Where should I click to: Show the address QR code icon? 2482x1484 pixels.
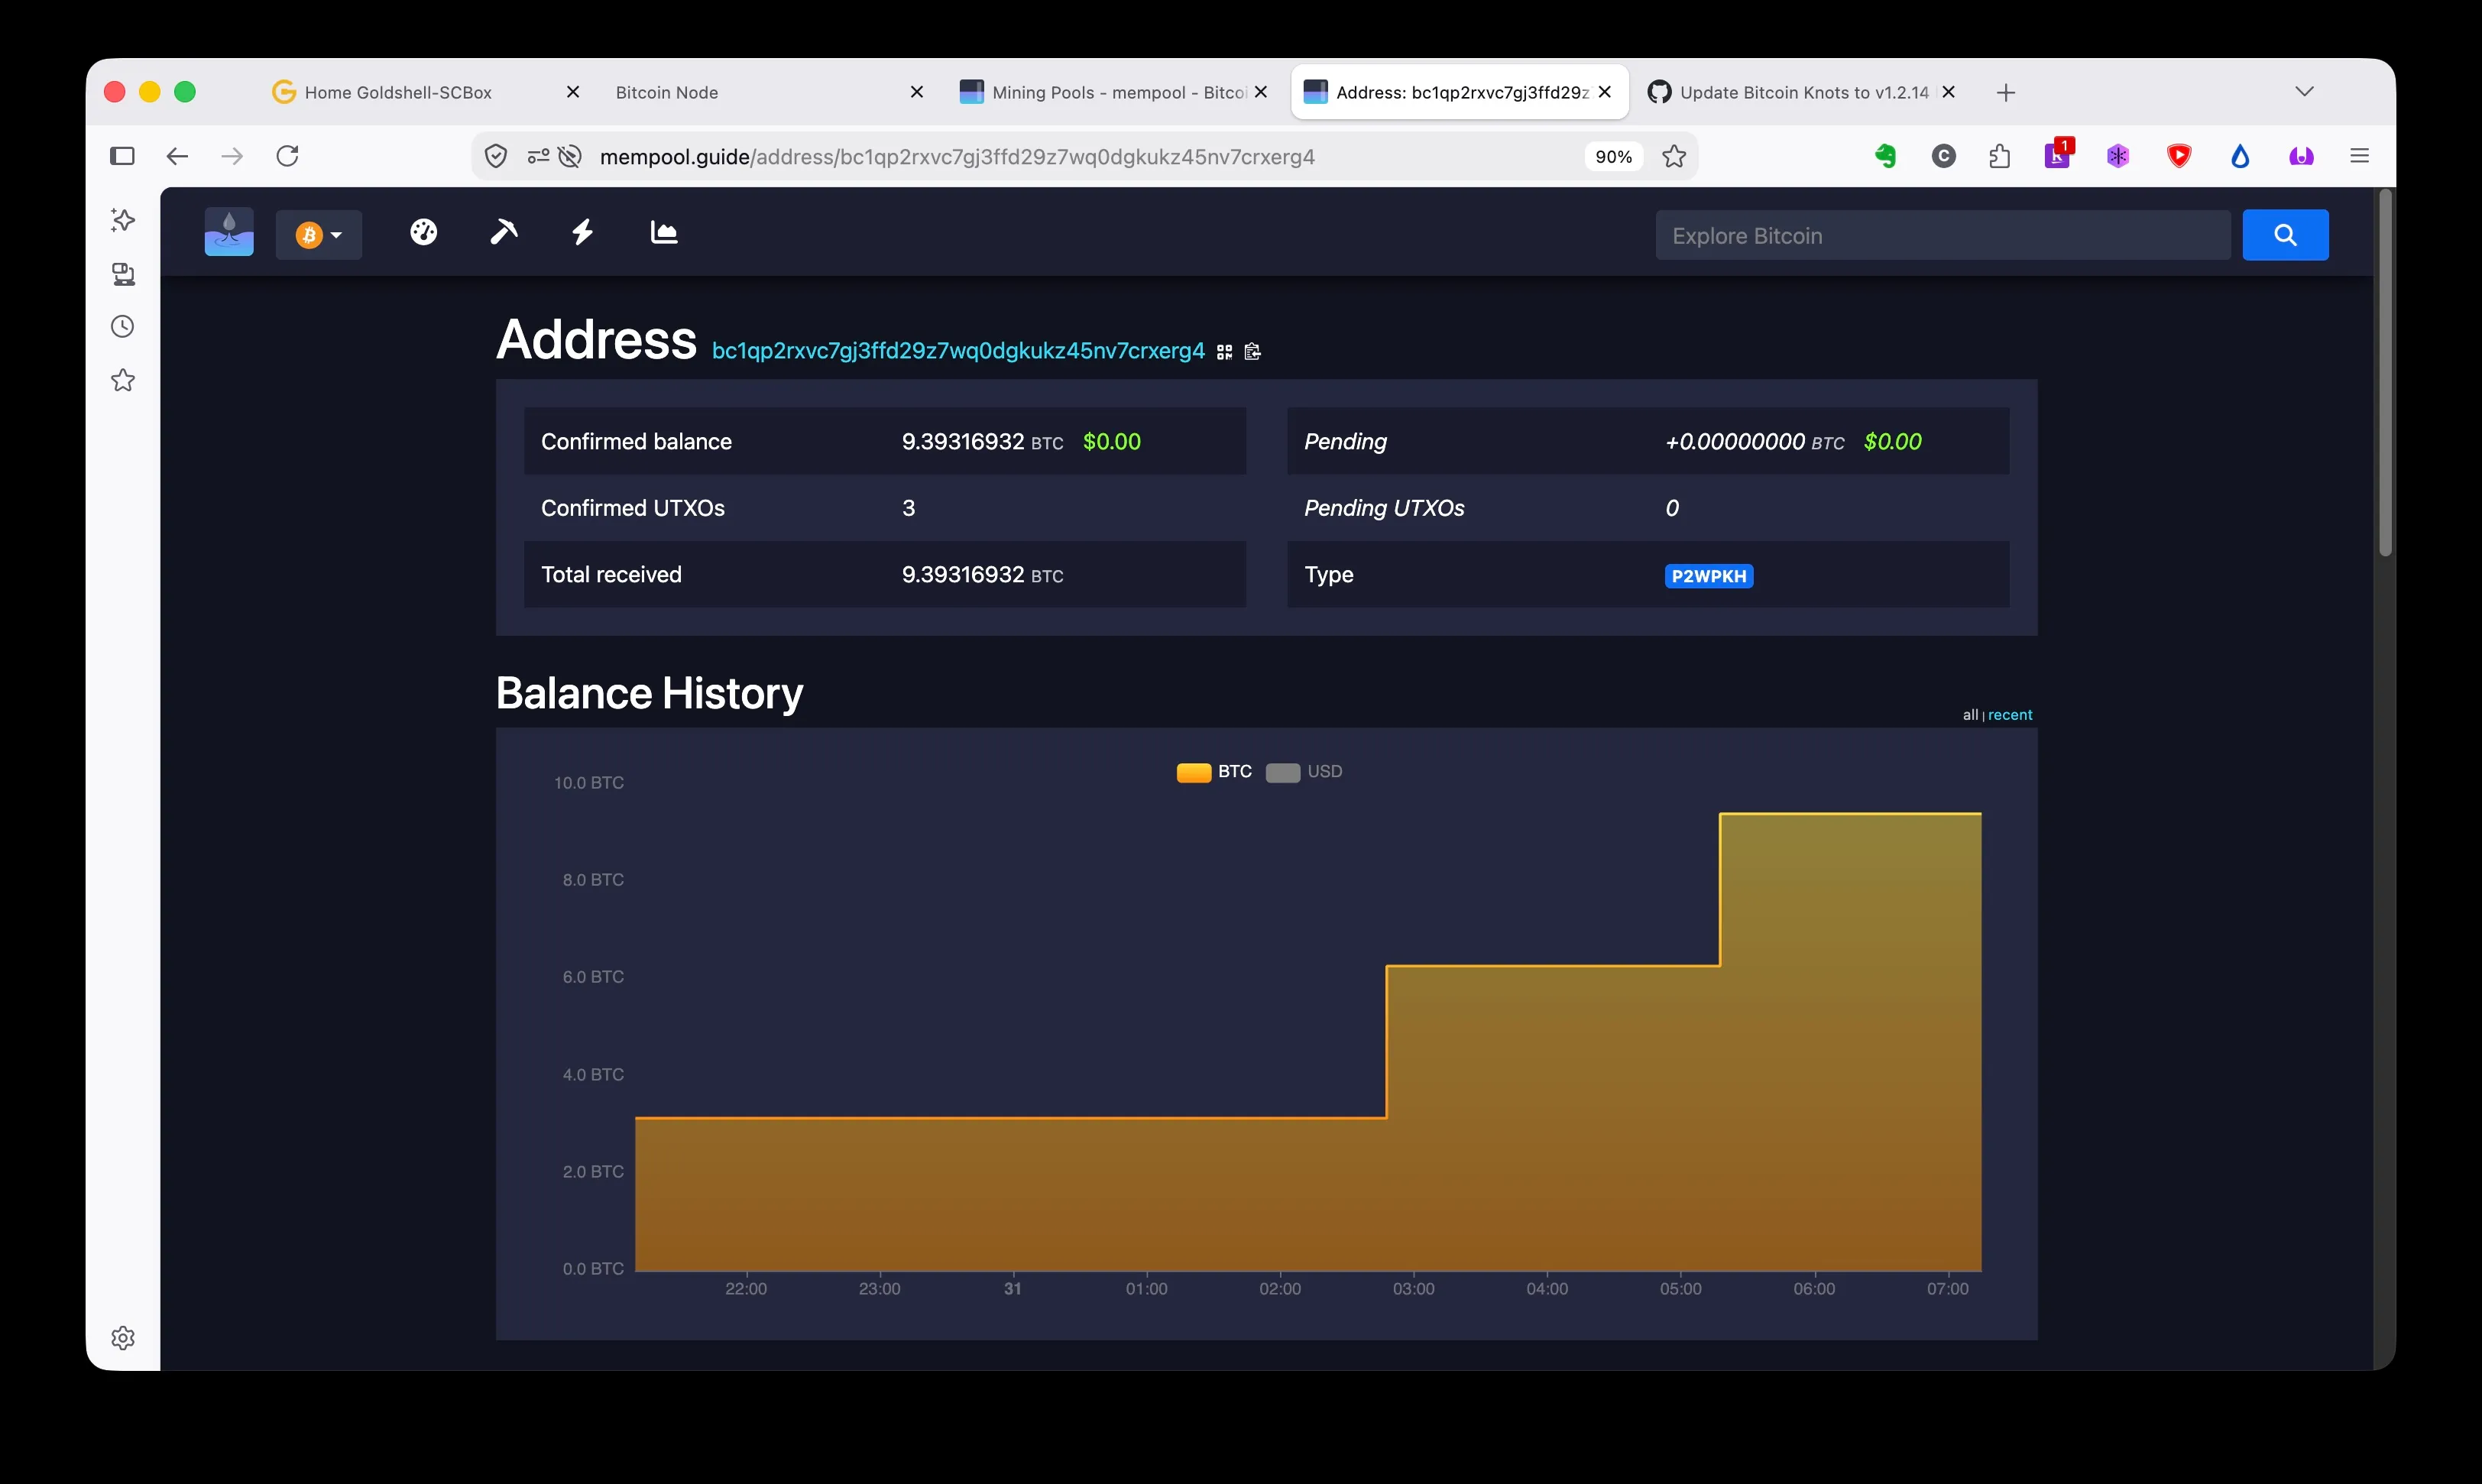click(x=1224, y=352)
